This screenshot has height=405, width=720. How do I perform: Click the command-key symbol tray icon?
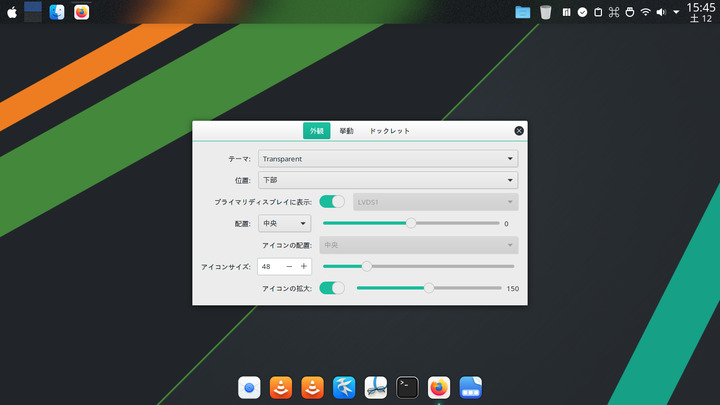614,12
